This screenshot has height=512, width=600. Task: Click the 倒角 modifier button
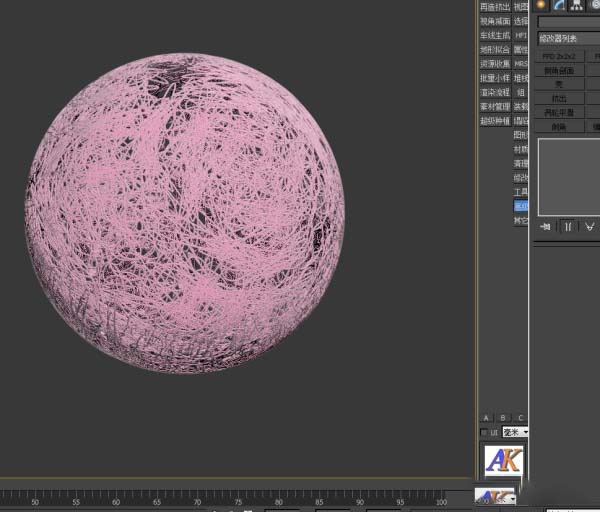tap(559, 126)
